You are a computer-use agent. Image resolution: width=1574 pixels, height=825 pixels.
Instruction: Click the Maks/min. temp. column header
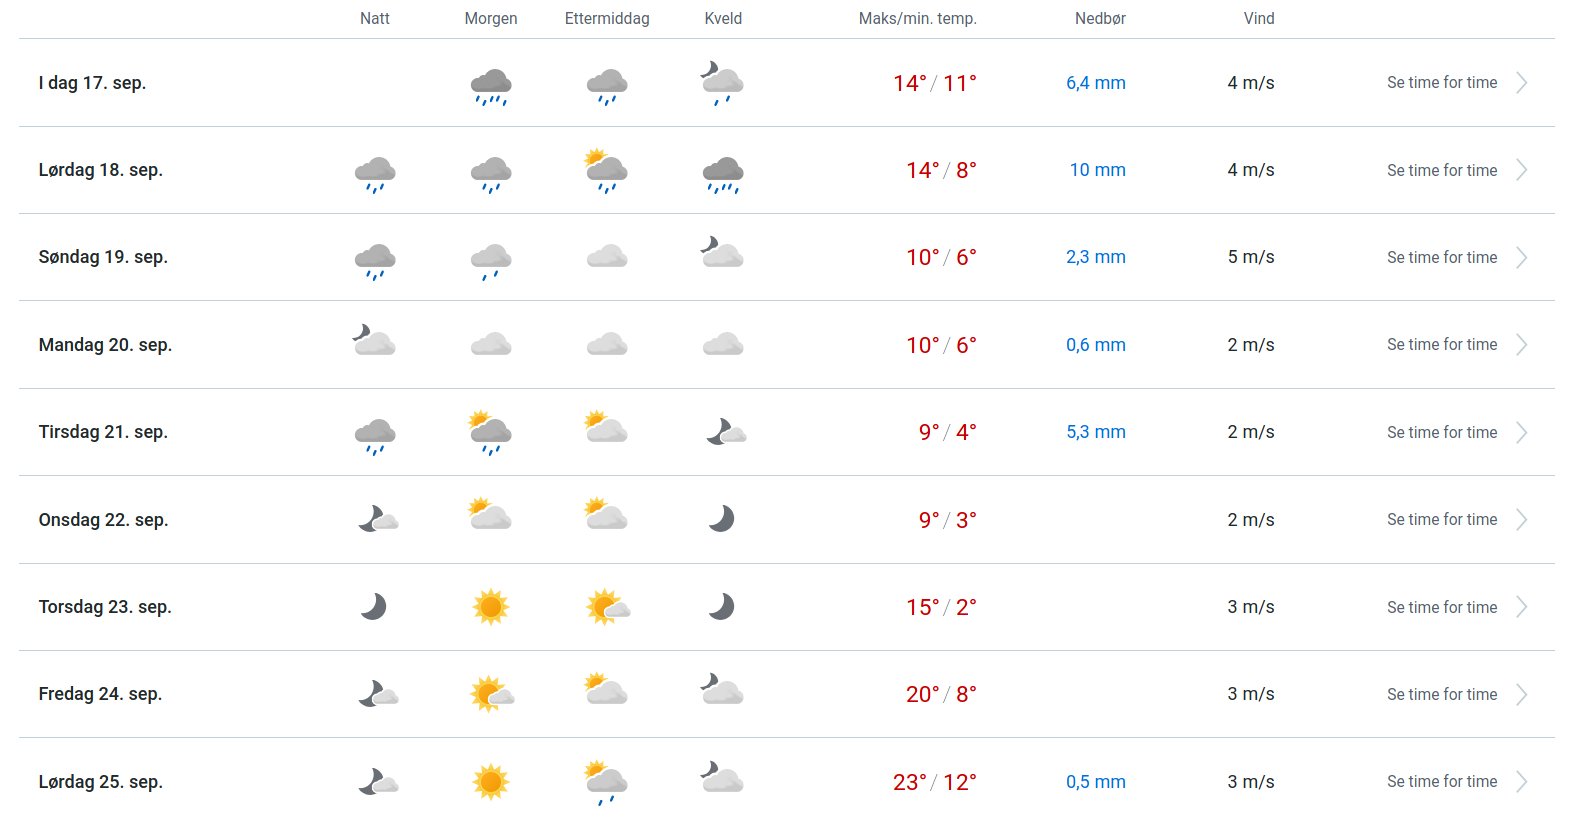pyautogui.click(x=917, y=18)
